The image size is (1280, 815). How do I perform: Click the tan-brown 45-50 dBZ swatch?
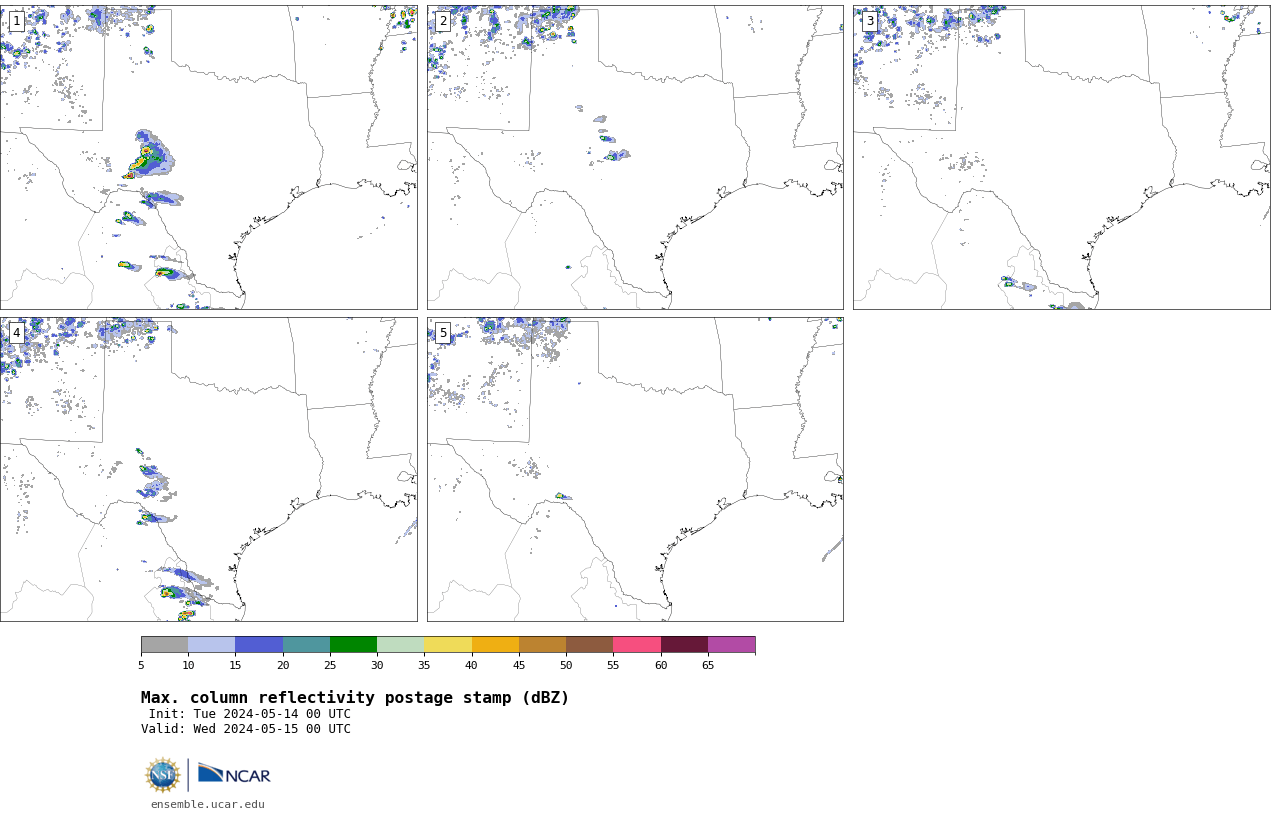543,644
